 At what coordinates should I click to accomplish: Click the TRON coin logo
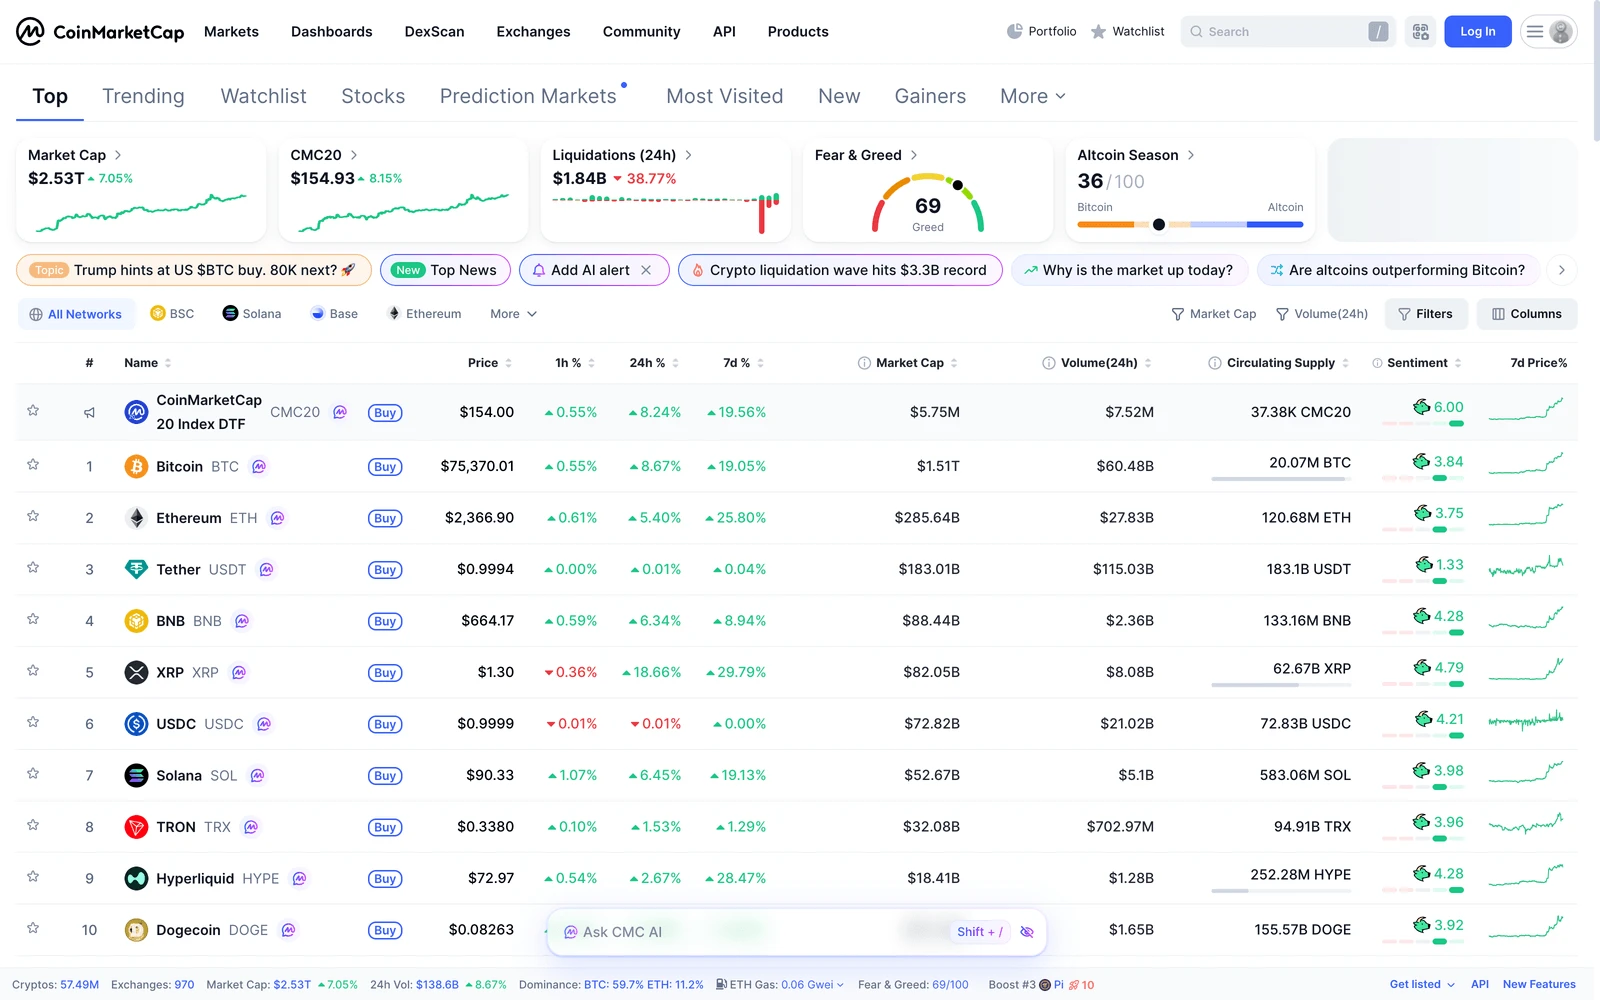(136, 827)
